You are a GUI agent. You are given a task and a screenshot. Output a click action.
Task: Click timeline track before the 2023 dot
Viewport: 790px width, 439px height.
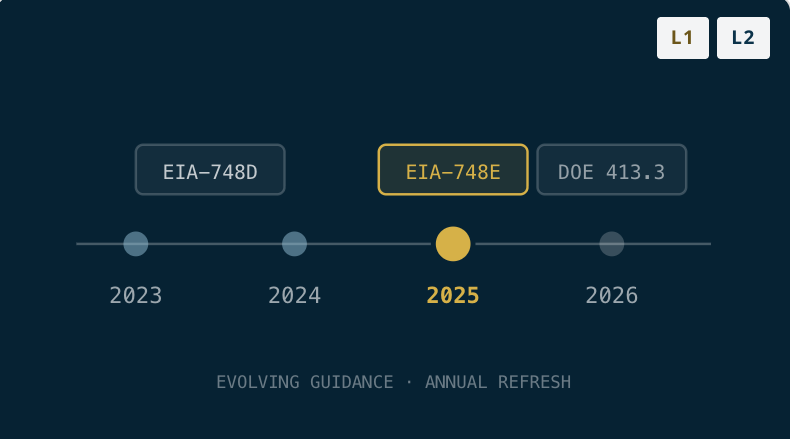[x=100, y=244]
